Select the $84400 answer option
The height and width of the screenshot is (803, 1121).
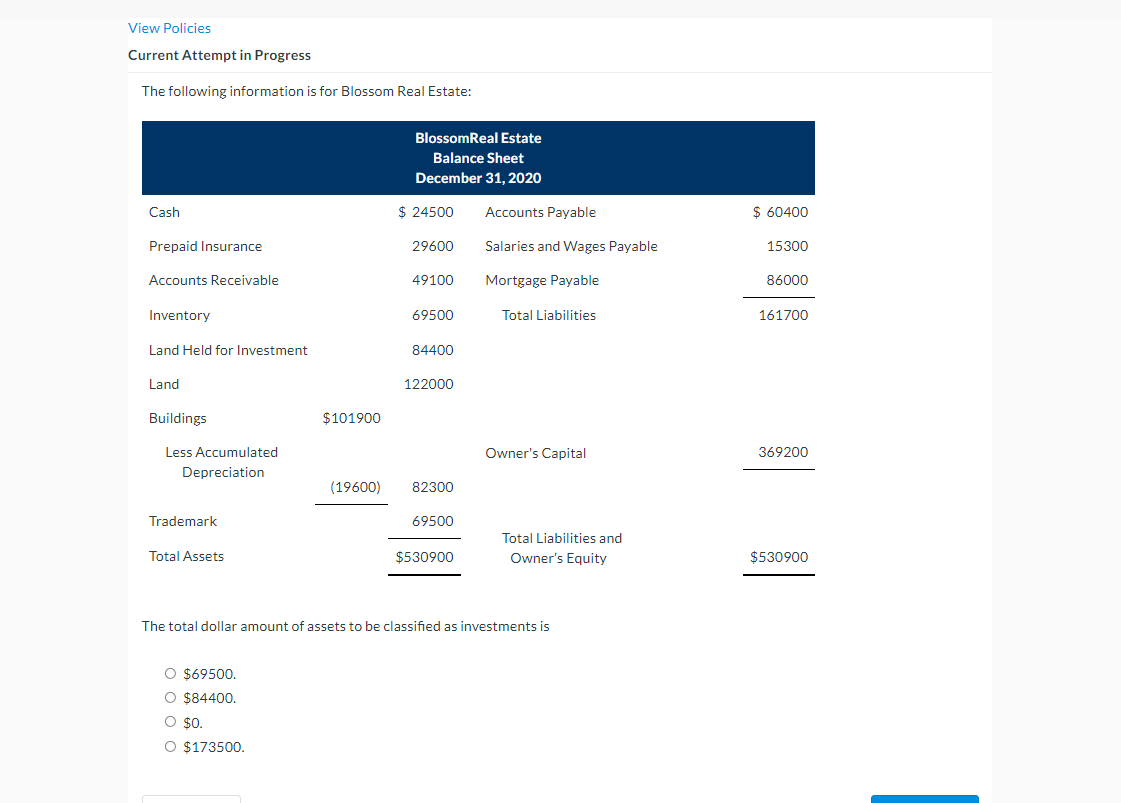[x=170, y=697]
